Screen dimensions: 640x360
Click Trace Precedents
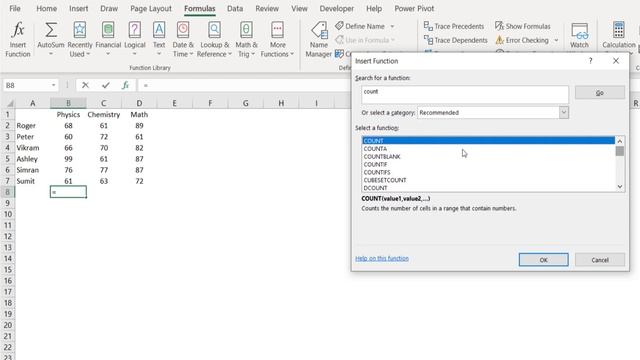point(454,26)
